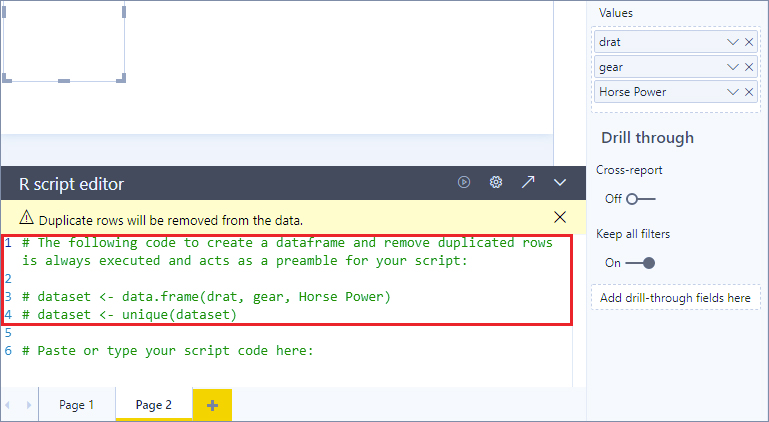Viewport: 769px width, 422px height.
Task: Click the pop-out arrow in R script editor
Action: (528, 182)
